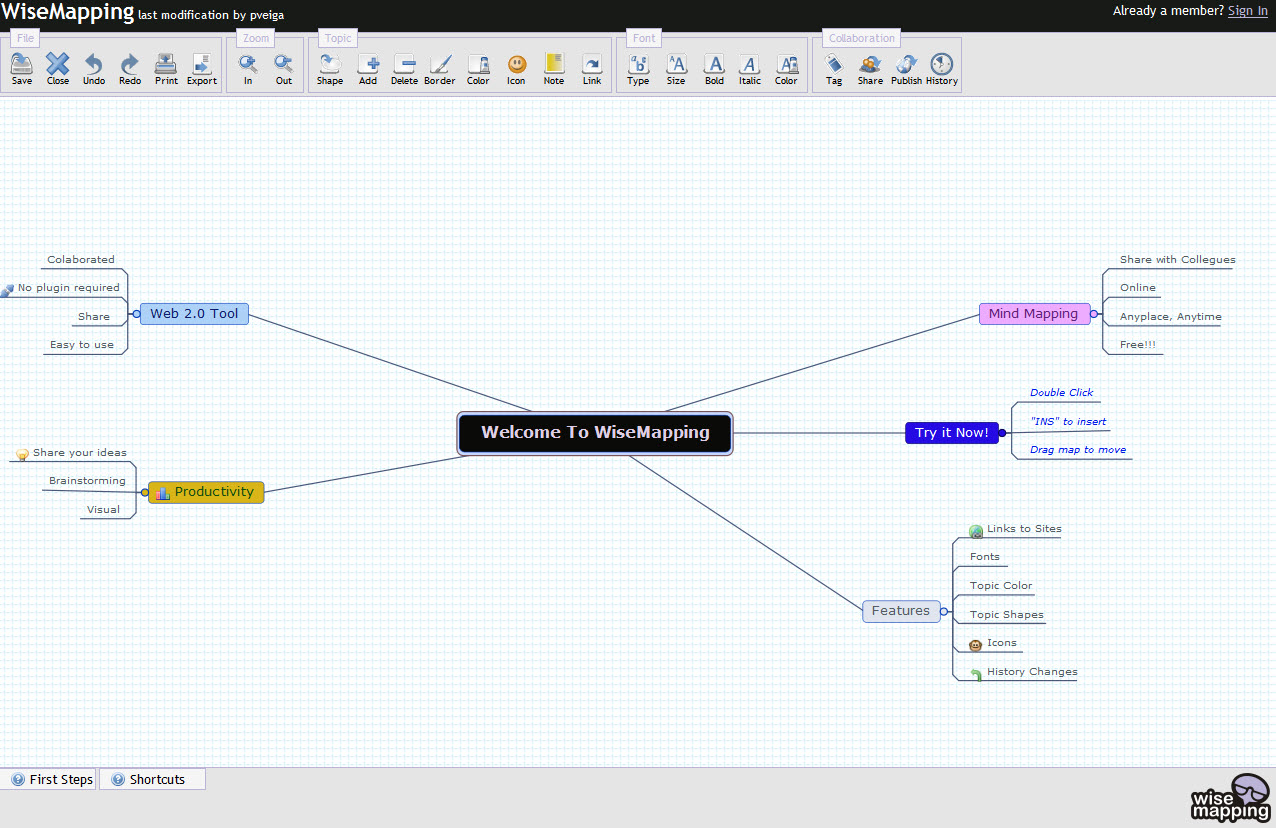This screenshot has height=828, width=1276.
Task: Click the Colaborated subtopic
Action: pos(81,259)
